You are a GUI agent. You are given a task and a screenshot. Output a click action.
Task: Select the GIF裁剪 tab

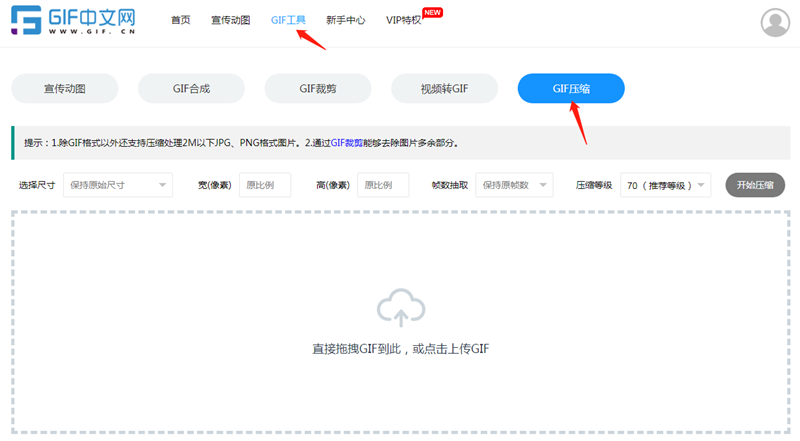point(318,89)
